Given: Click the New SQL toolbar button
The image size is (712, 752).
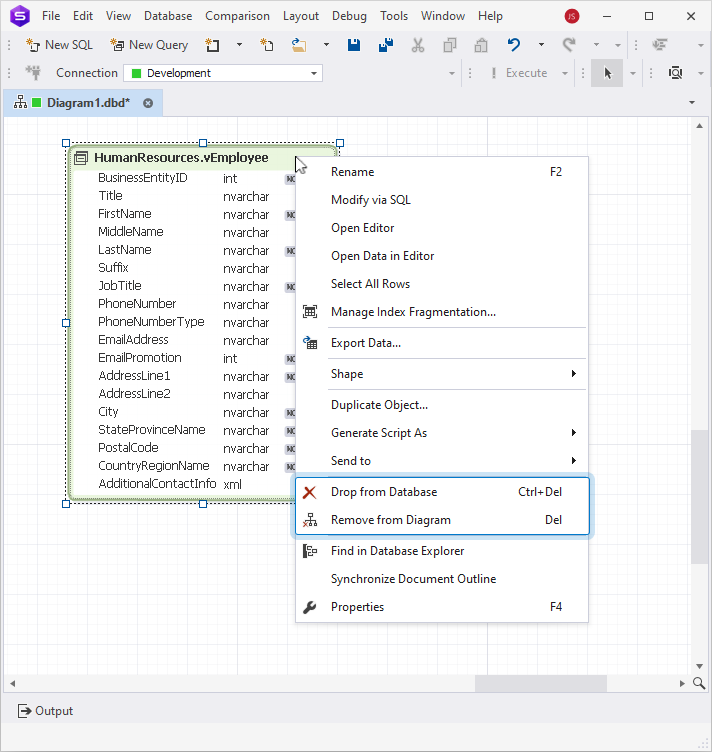Looking at the screenshot, I should coord(59,45).
